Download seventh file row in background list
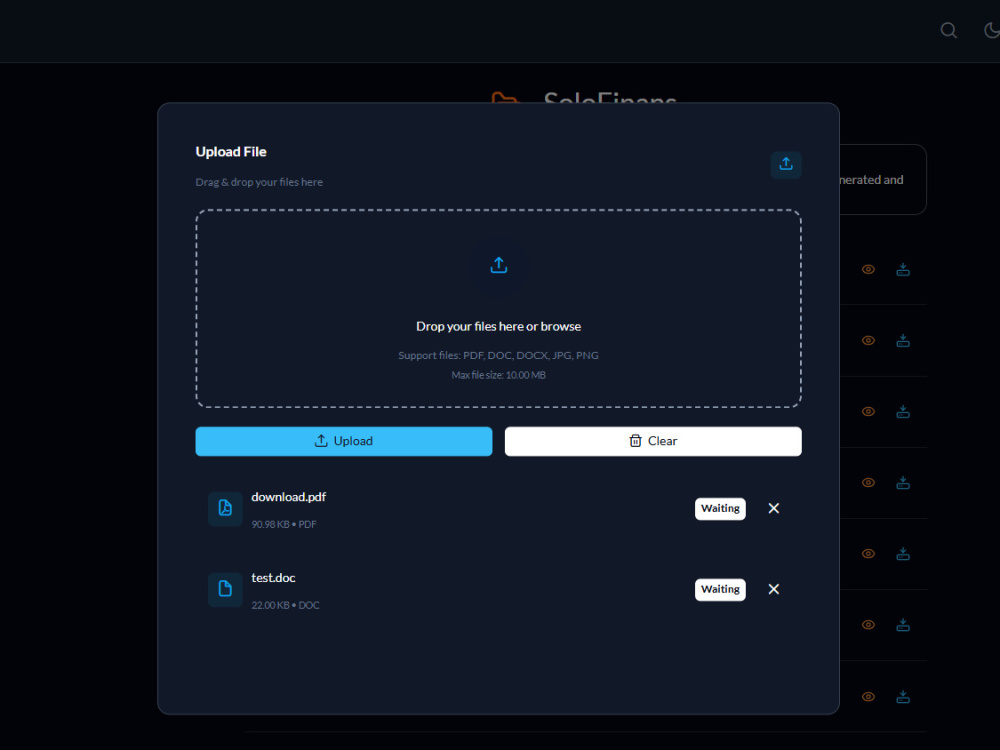 click(x=903, y=696)
